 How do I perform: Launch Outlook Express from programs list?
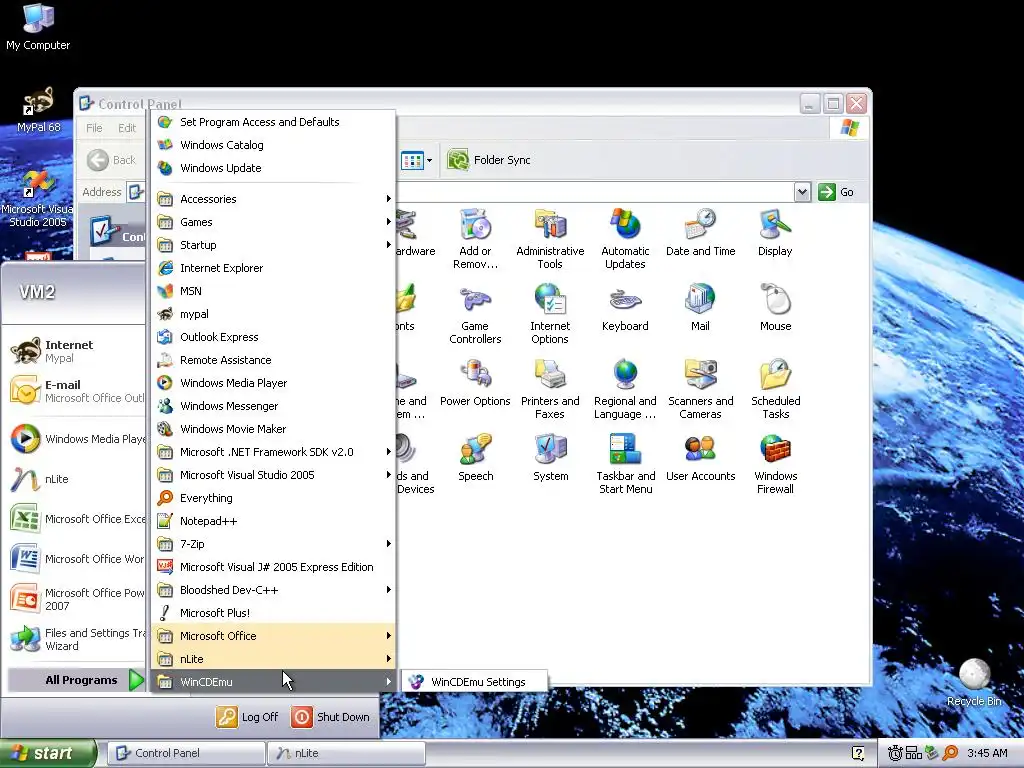point(273,337)
